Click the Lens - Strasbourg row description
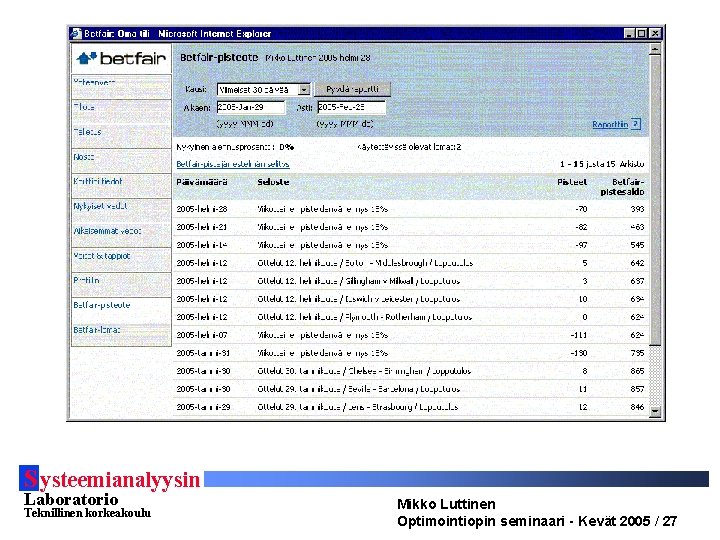The height and width of the screenshot is (540, 720). click(358, 407)
